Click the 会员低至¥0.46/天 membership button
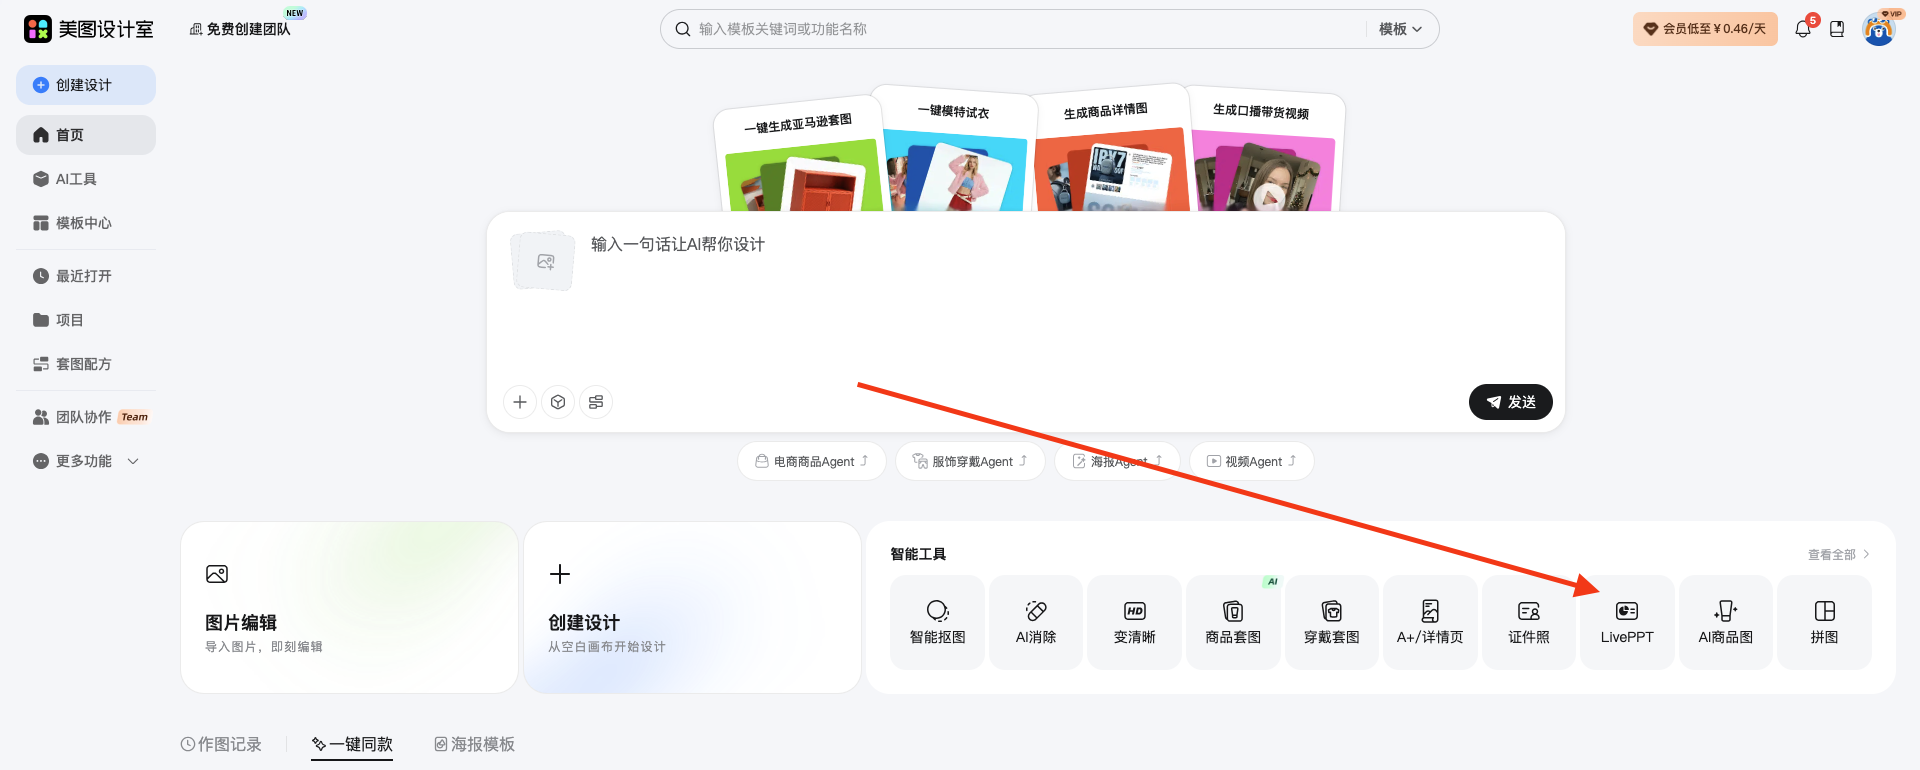Screen dimensions: 1920x770 coord(1705,29)
